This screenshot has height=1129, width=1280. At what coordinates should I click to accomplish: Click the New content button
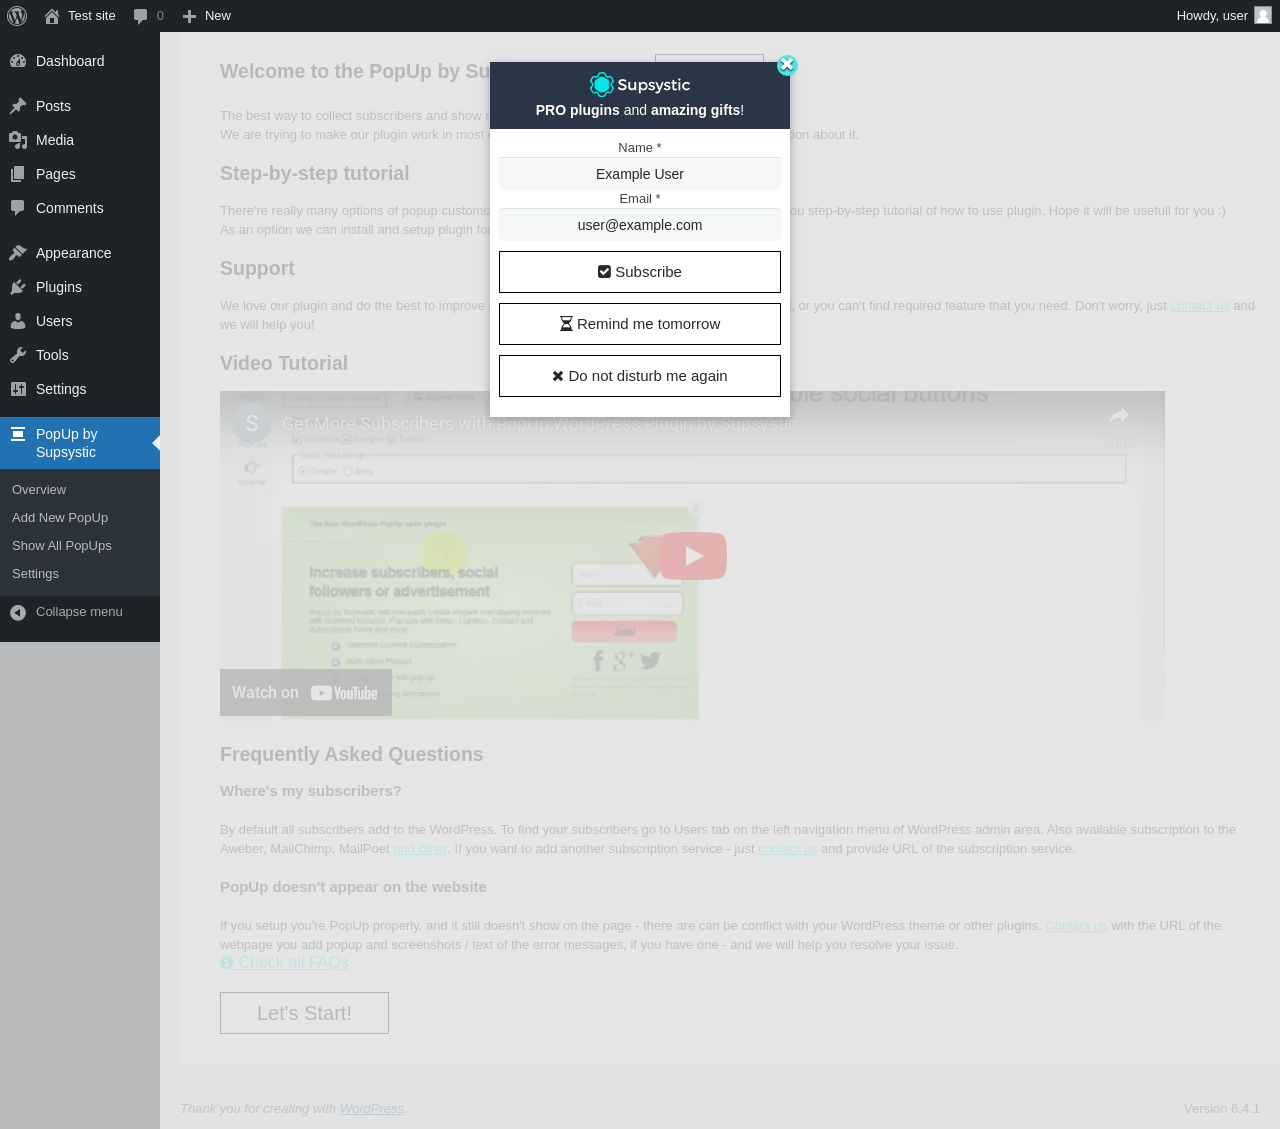click(x=207, y=16)
